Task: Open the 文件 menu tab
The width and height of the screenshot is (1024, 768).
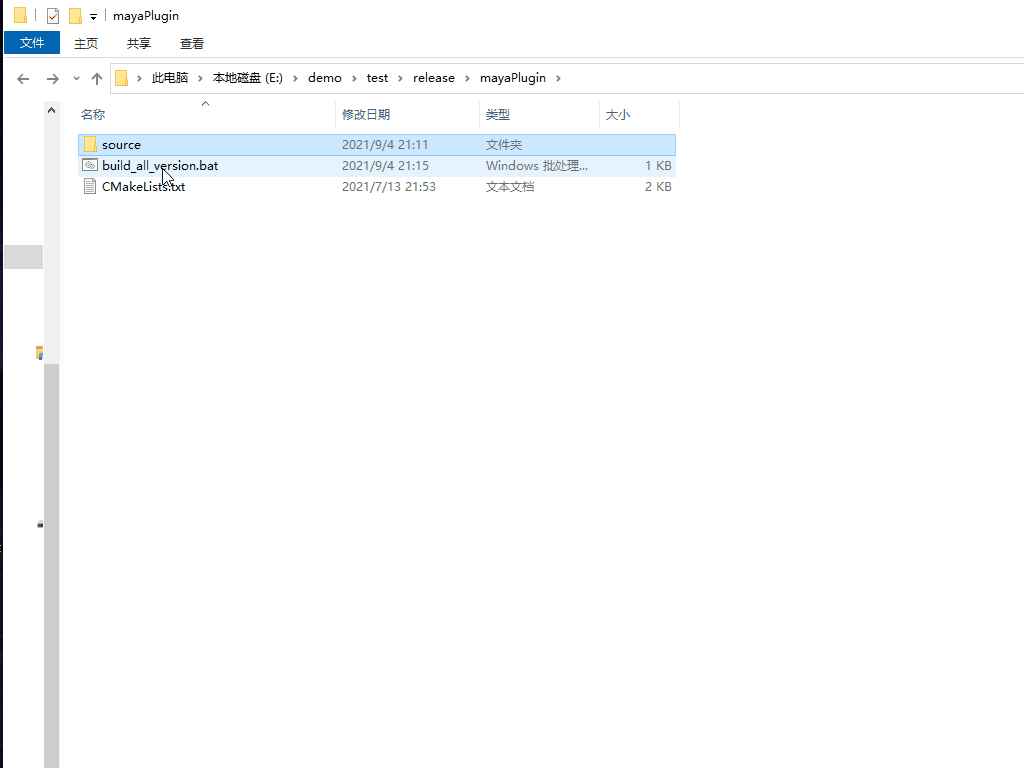Action: tap(32, 43)
